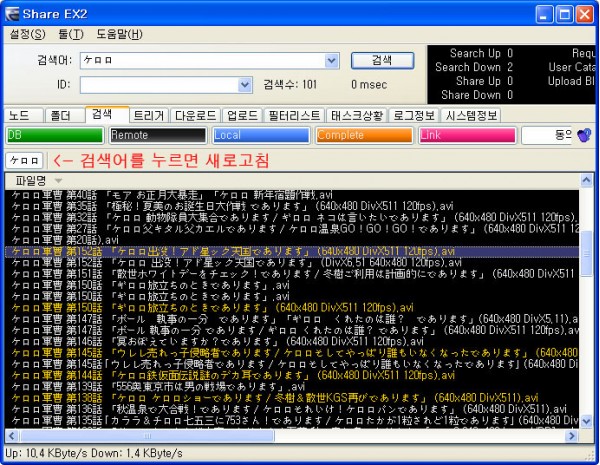Toggle the black Remote filter bar
The width and height of the screenshot is (600, 465).
point(158,135)
